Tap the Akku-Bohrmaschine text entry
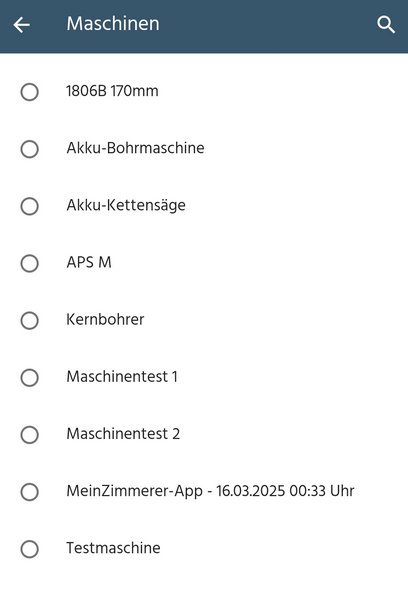The width and height of the screenshot is (408, 595). pos(135,148)
